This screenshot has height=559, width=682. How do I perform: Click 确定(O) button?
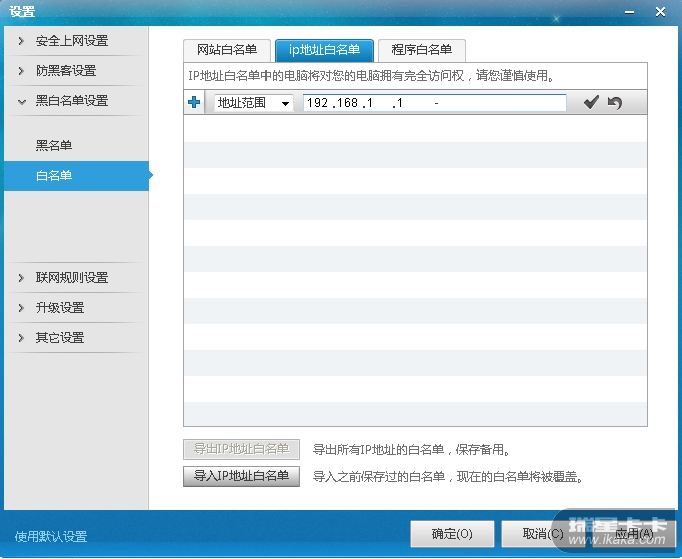pos(452,534)
